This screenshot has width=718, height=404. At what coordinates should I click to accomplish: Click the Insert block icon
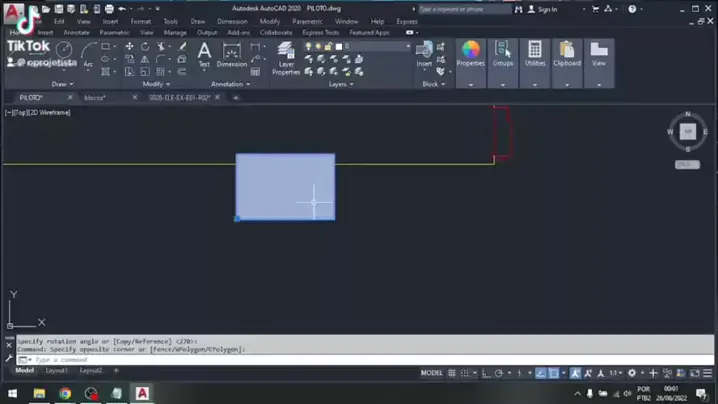(424, 54)
